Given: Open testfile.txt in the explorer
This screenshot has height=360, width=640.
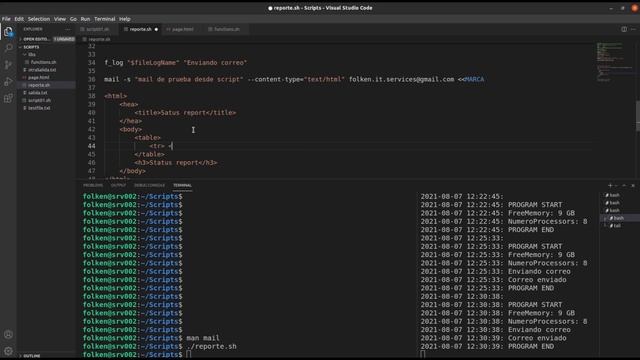Looking at the screenshot, I should 39,108.
